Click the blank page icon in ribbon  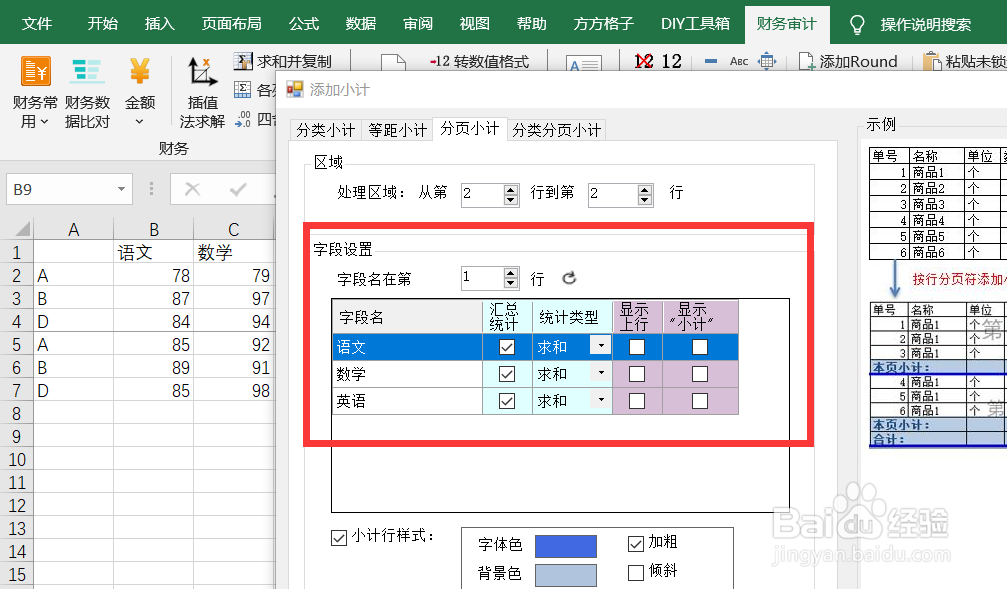click(x=393, y=62)
